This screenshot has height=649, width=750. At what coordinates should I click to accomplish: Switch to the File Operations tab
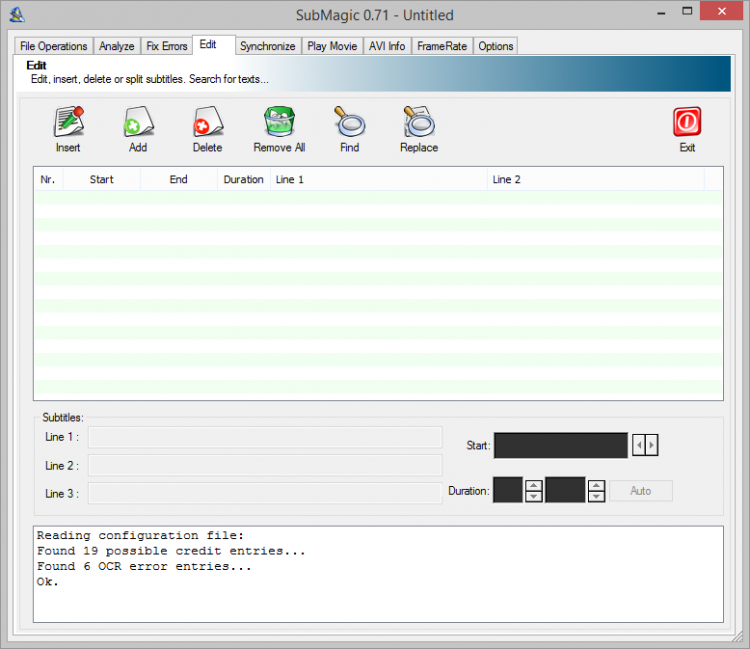coord(54,46)
